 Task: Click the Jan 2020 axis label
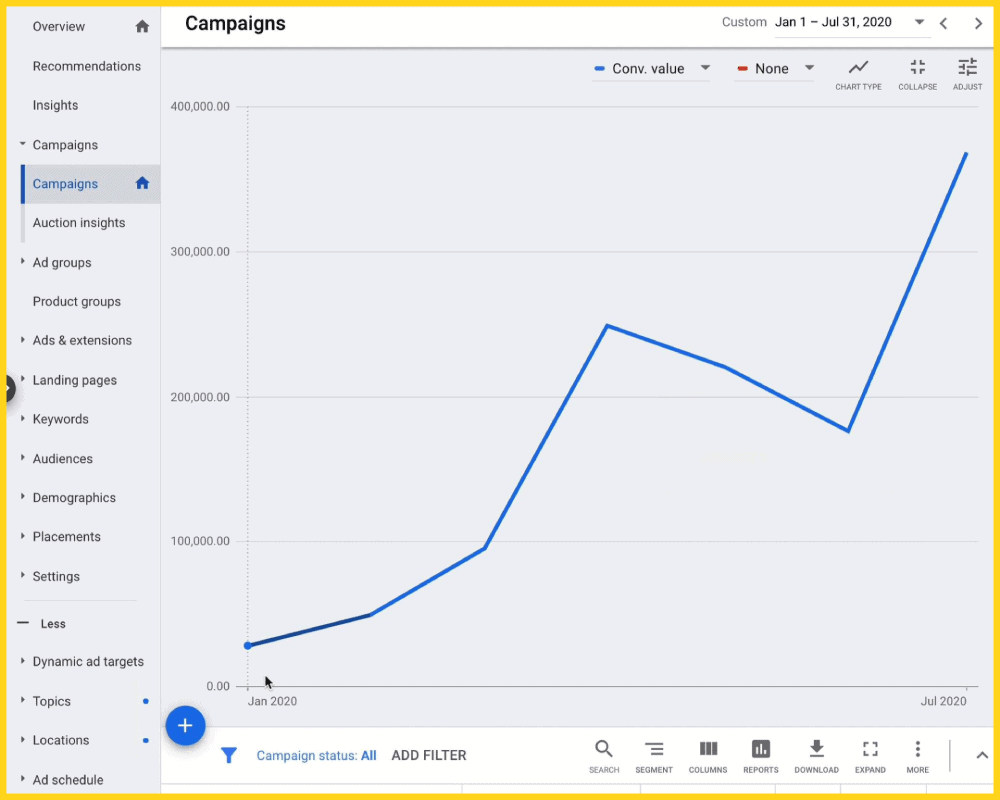(x=272, y=701)
